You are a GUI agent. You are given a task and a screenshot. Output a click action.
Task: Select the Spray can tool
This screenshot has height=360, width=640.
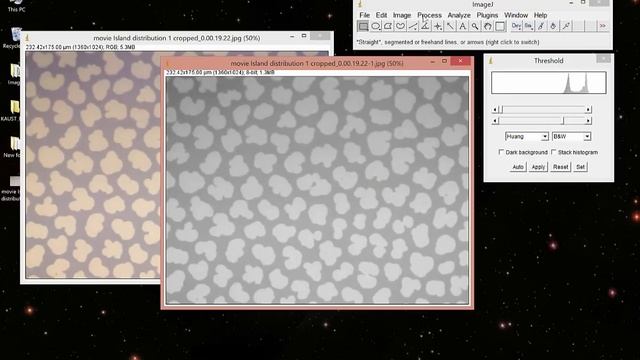(x=566, y=26)
